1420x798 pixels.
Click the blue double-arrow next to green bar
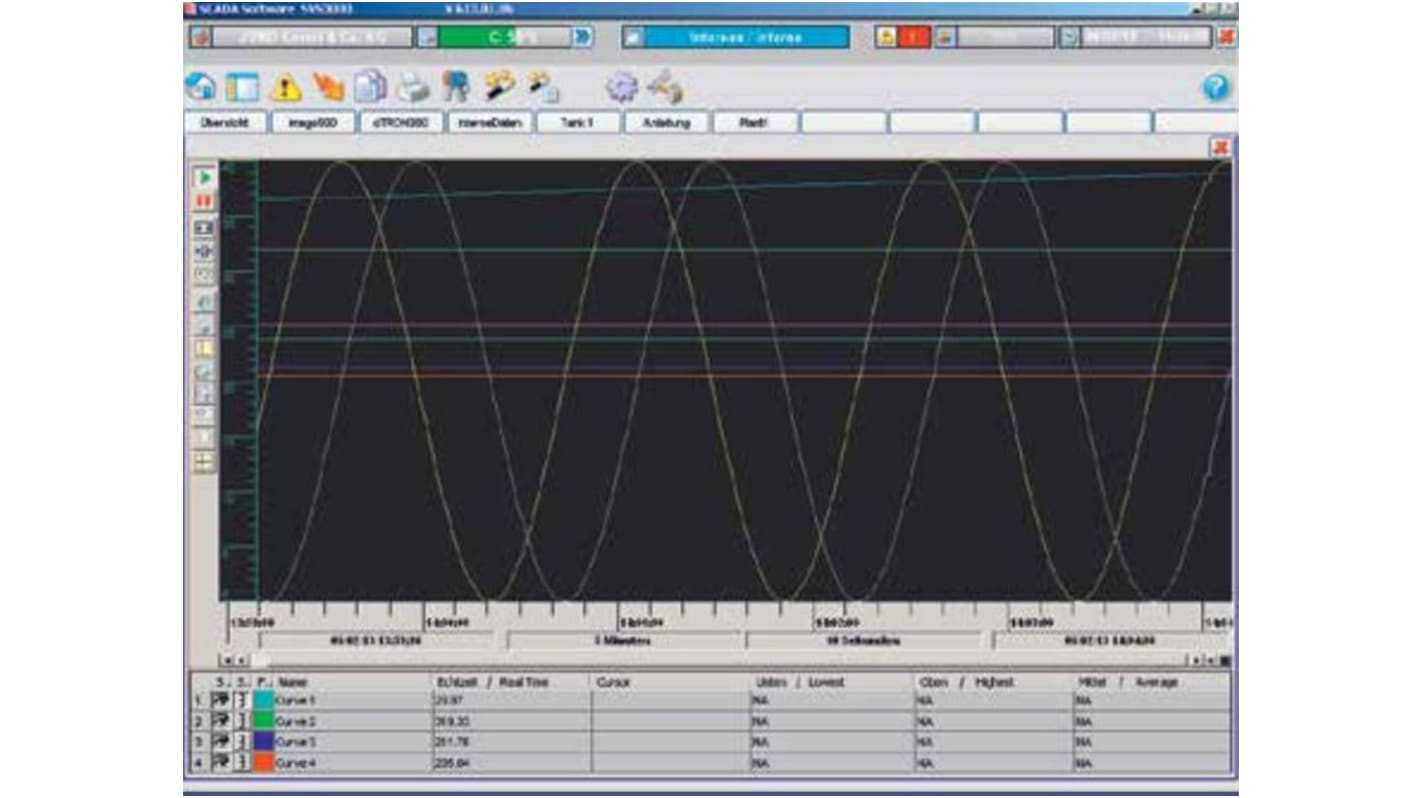[x=582, y=37]
